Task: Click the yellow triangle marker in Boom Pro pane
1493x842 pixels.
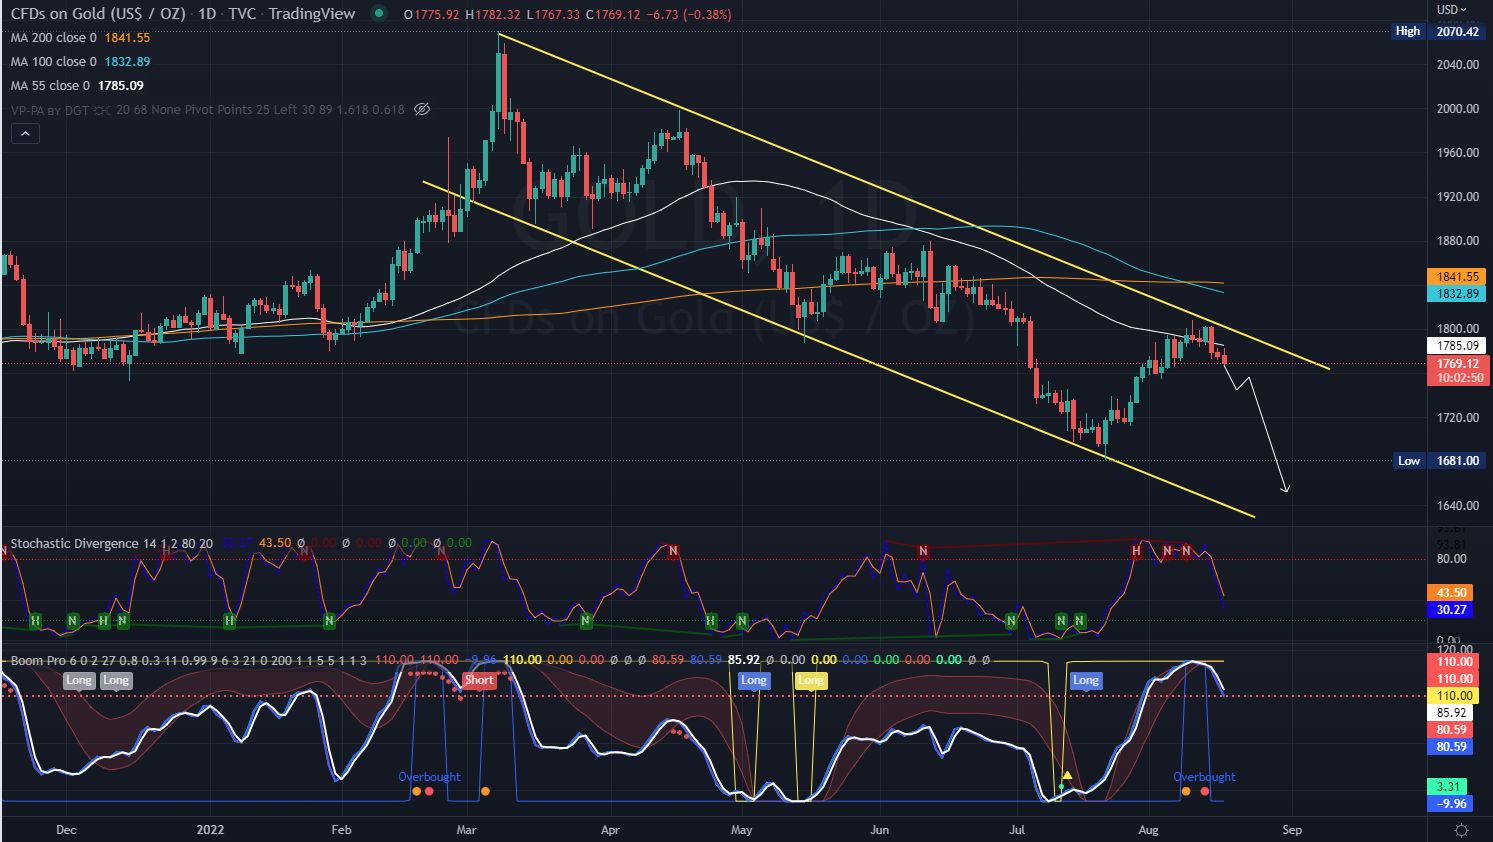Action: 1067,775
